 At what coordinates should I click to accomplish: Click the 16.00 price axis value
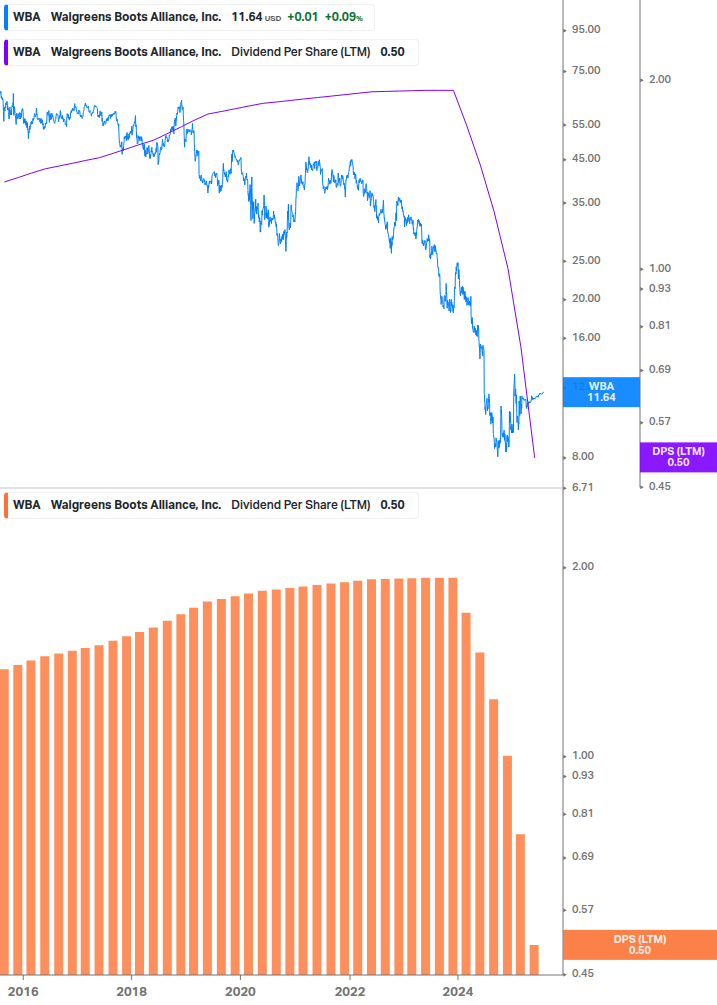click(x=586, y=337)
